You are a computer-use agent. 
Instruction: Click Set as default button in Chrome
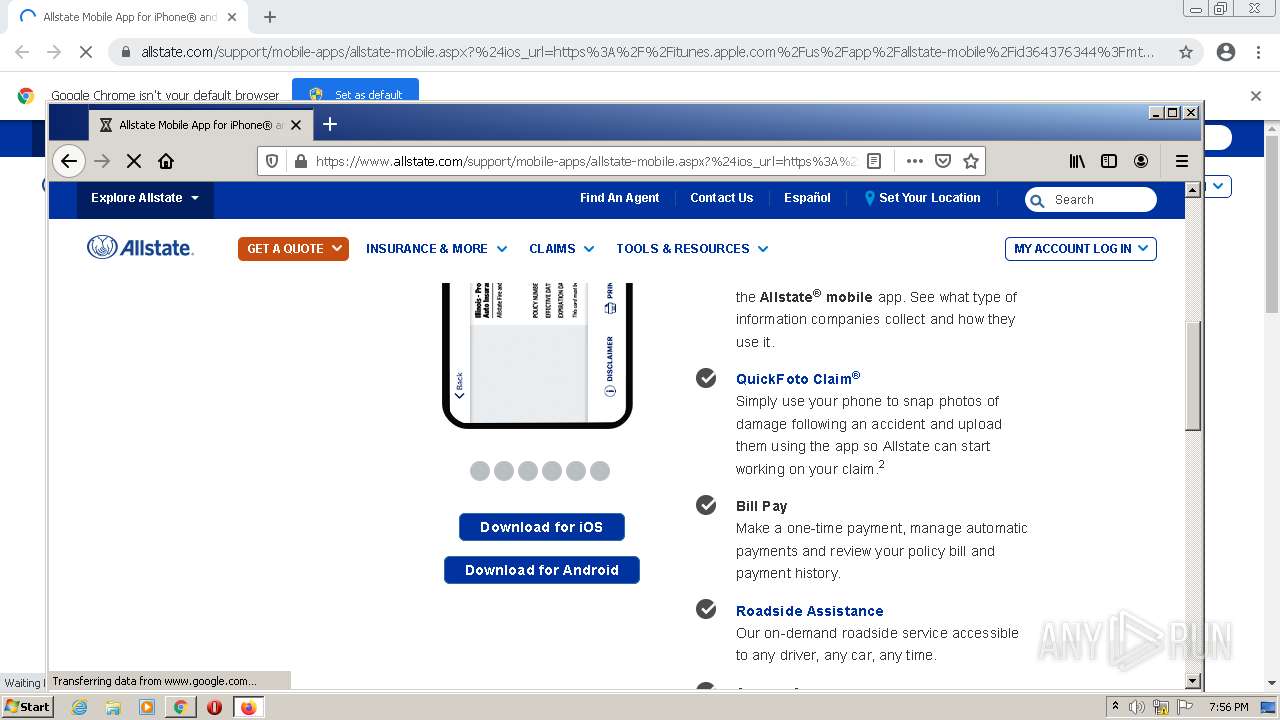coord(356,94)
